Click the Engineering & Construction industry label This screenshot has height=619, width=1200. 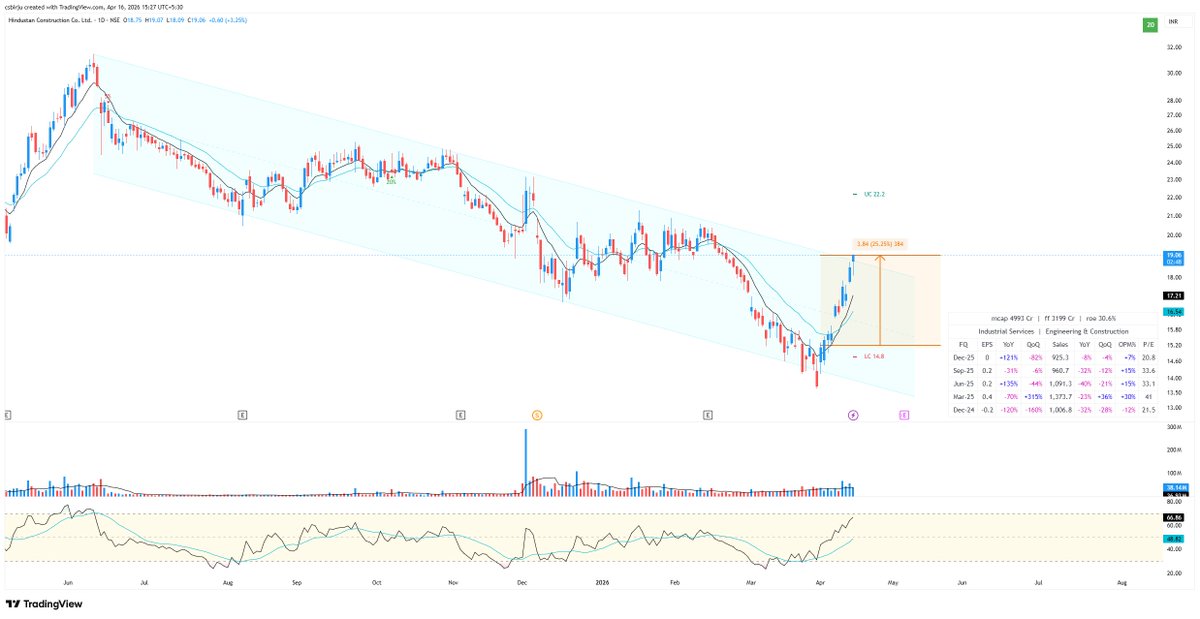[x=1086, y=331]
